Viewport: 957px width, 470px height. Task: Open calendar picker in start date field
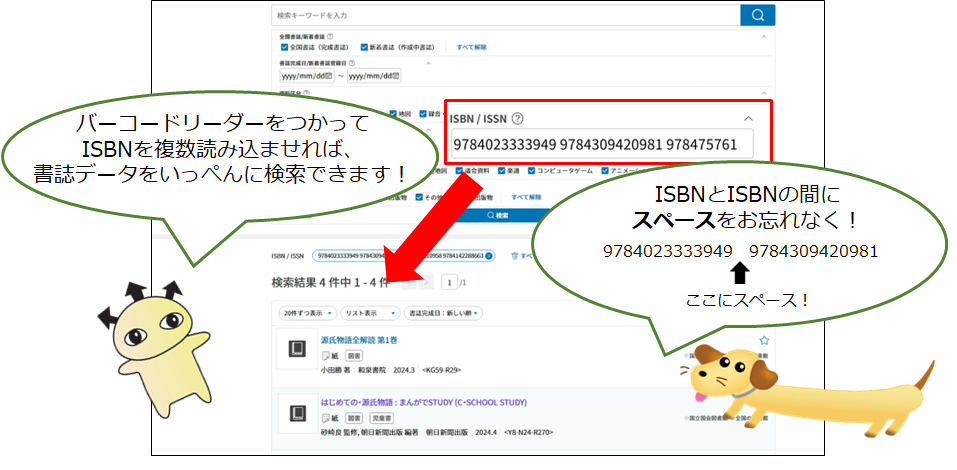coord(328,76)
